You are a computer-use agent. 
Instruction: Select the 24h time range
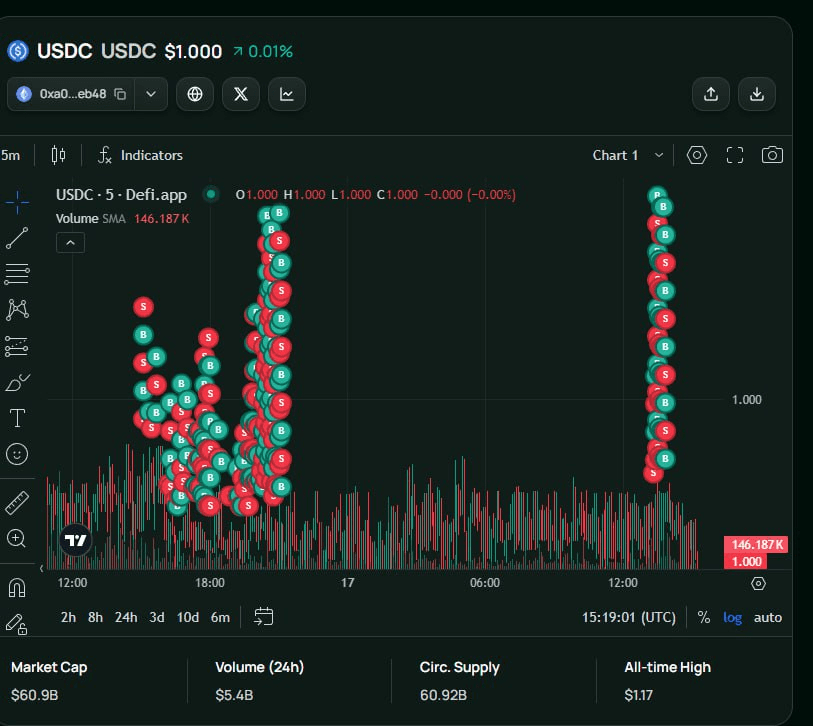tap(126, 617)
